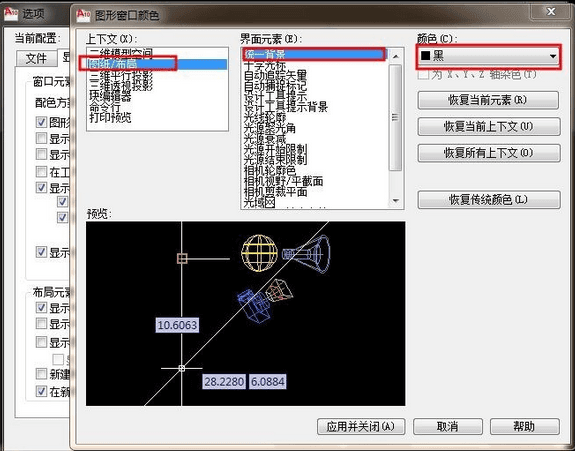Click the interface element list's down arrow
Screen dimensions: 575x451
[x=395, y=201]
